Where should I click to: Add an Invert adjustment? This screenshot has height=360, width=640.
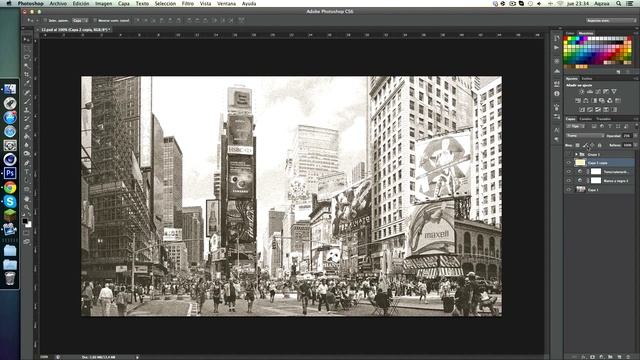click(582, 110)
